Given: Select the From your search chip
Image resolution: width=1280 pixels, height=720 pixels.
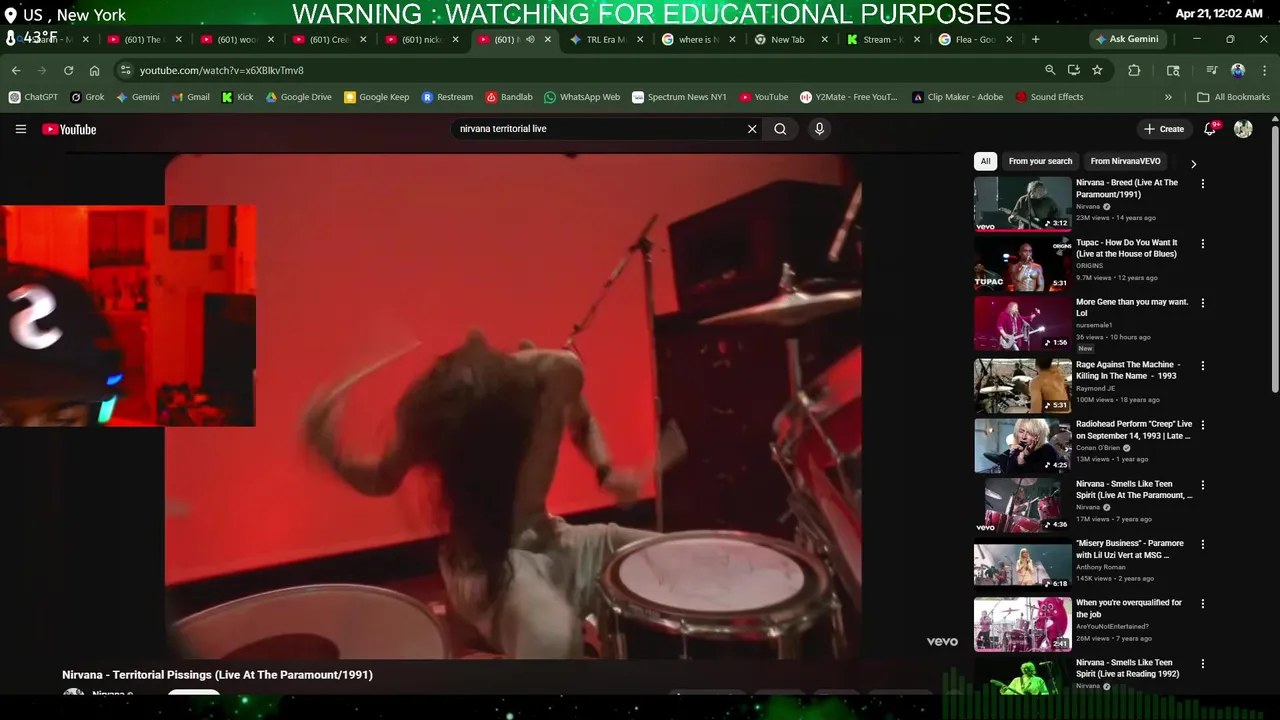Looking at the screenshot, I should pyautogui.click(x=1040, y=161).
